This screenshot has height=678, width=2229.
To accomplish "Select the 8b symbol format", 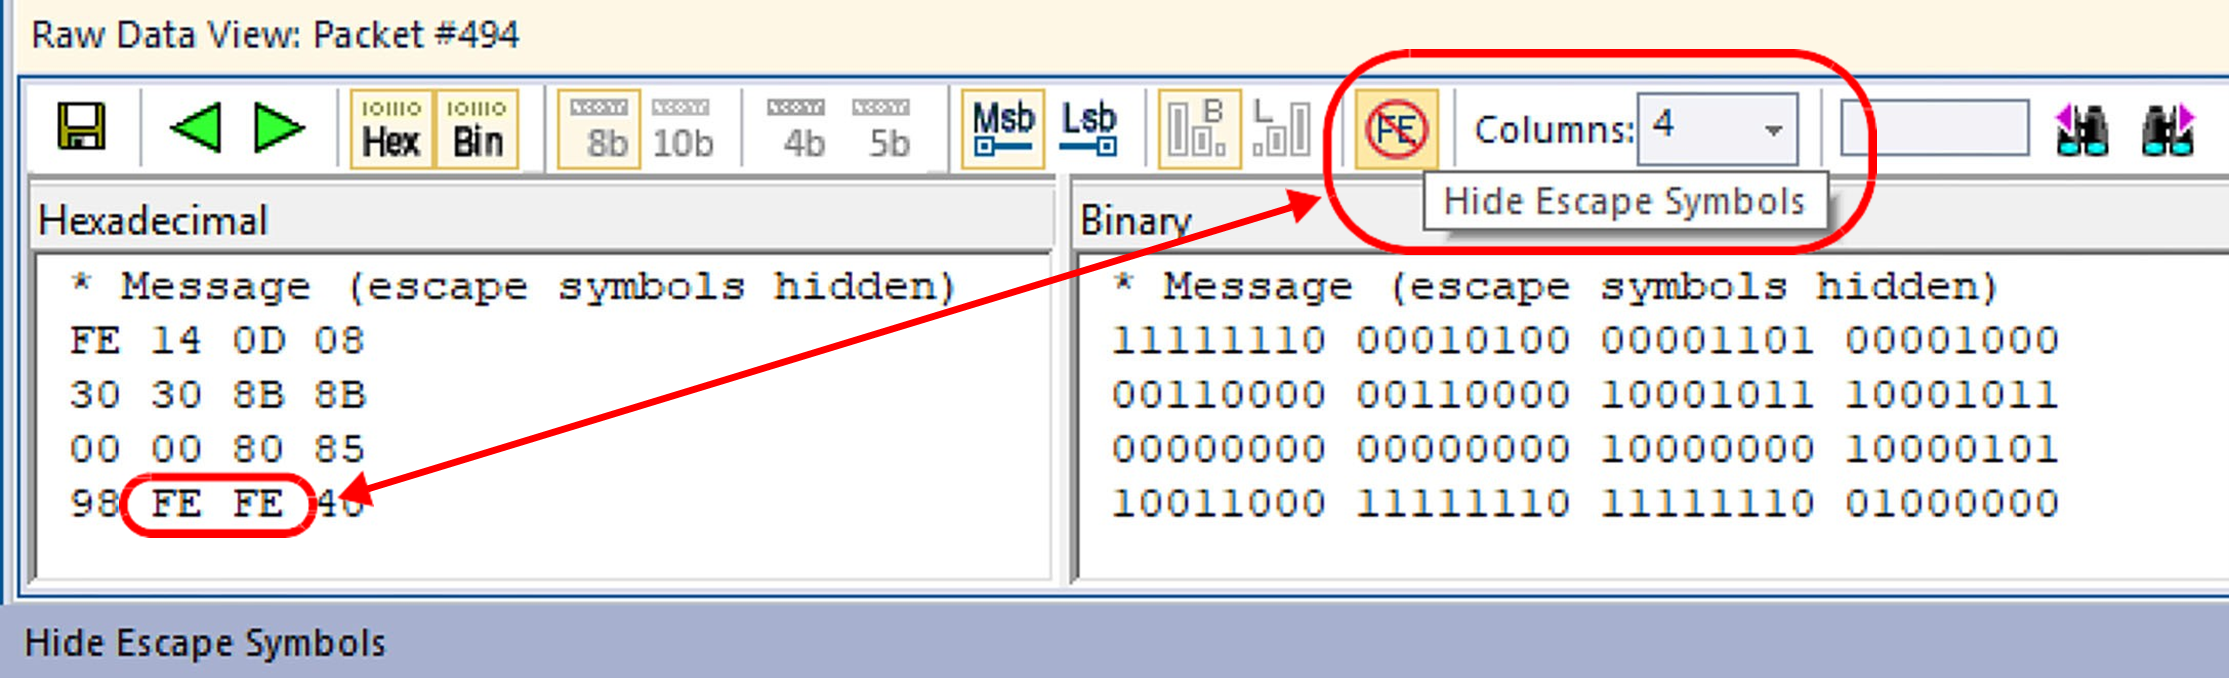I will click(599, 129).
